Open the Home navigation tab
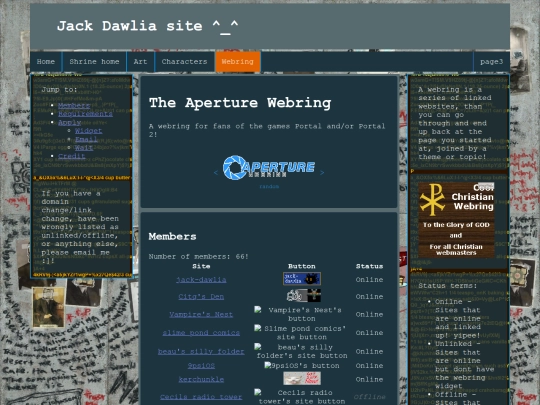This screenshot has width=540, height=405. (46, 62)
